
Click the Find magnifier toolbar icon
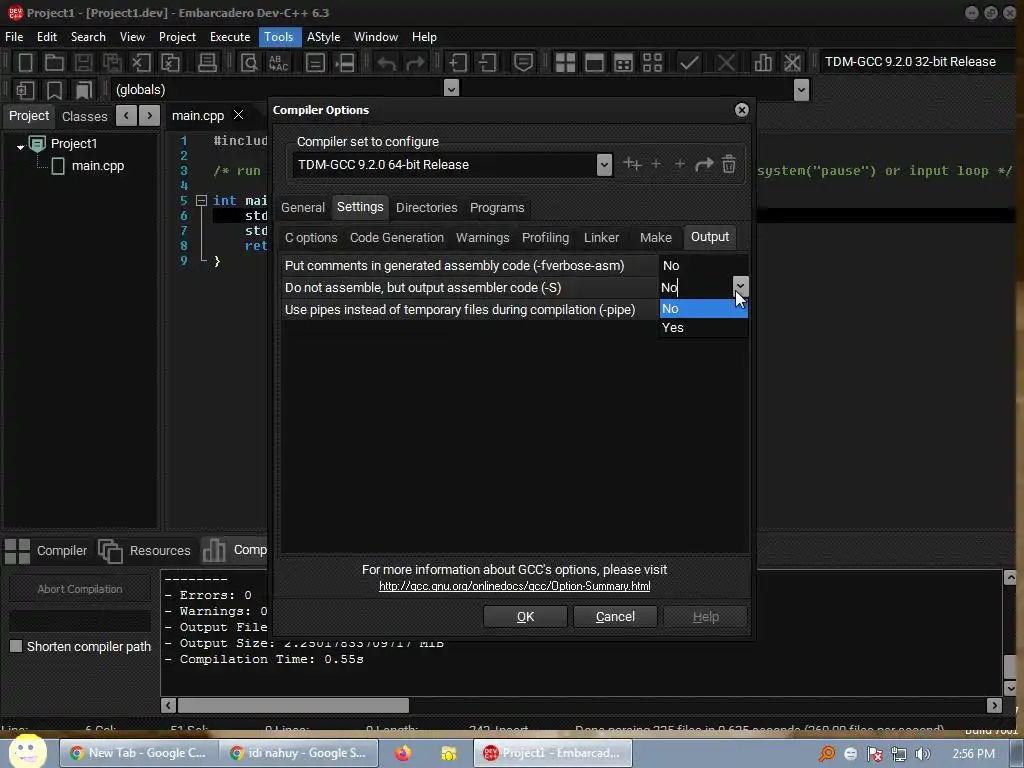click(249, 62)
